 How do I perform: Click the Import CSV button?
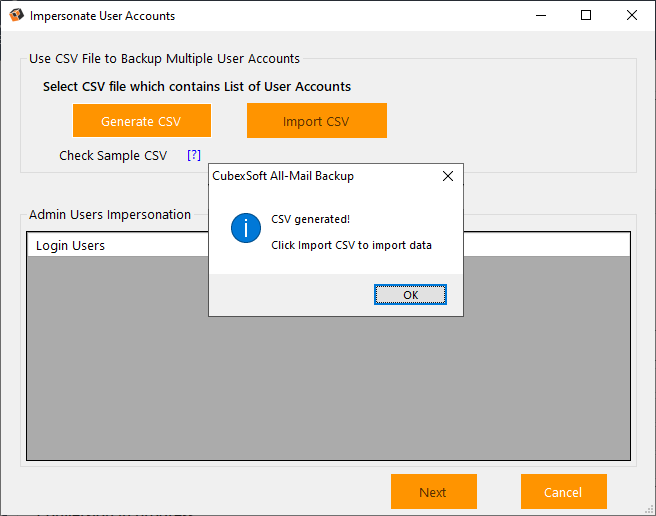(x=317, y=121)
